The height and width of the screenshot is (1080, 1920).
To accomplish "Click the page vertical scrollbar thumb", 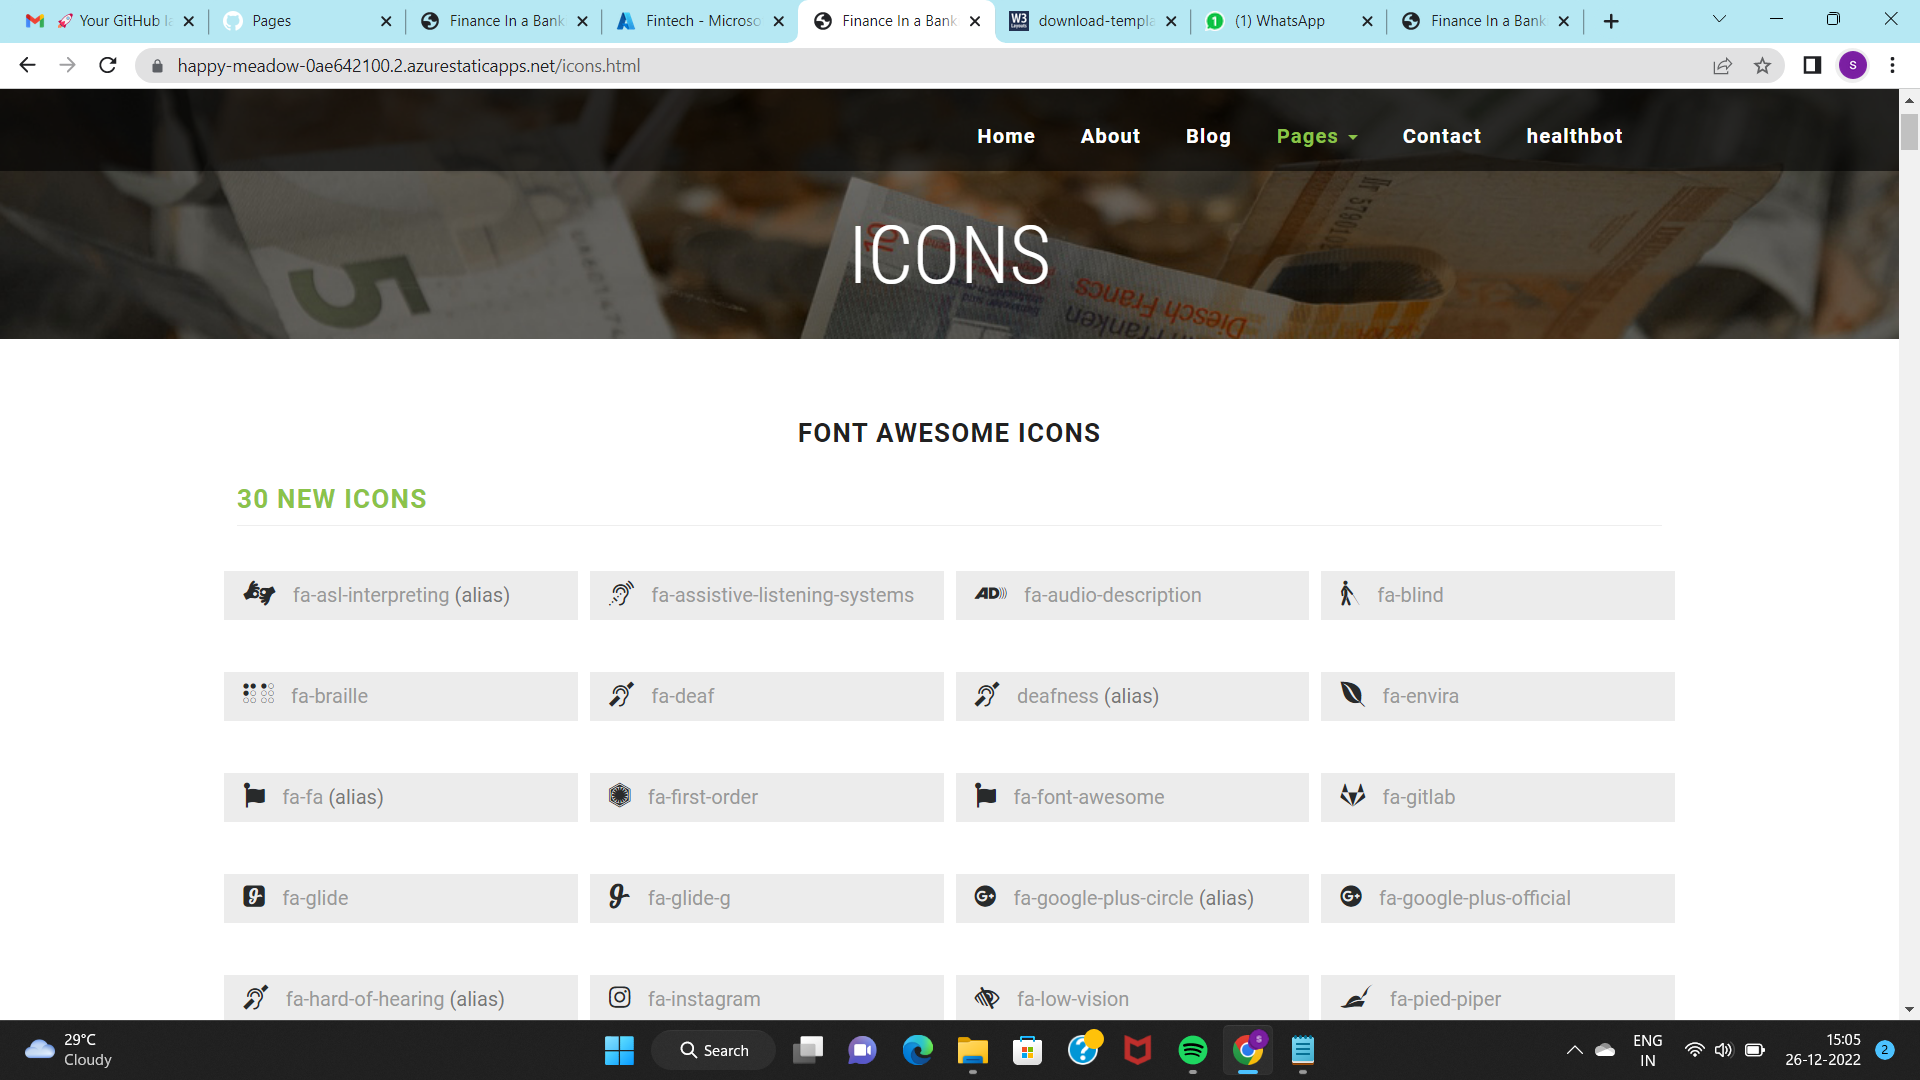I will tap(1909, 132).
